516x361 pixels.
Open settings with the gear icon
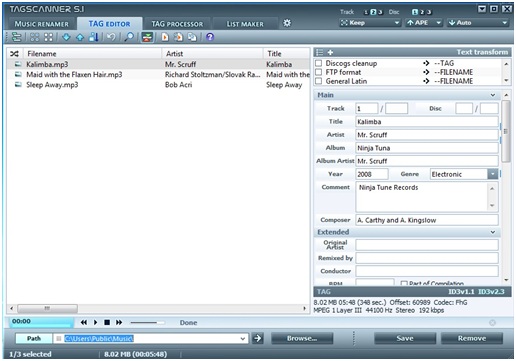tap(287, 23)
